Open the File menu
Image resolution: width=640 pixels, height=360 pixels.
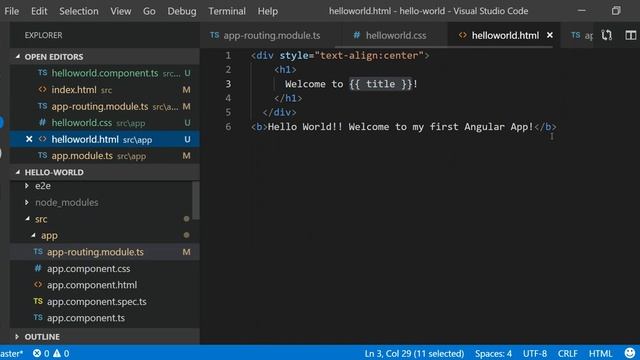[11, 11]
